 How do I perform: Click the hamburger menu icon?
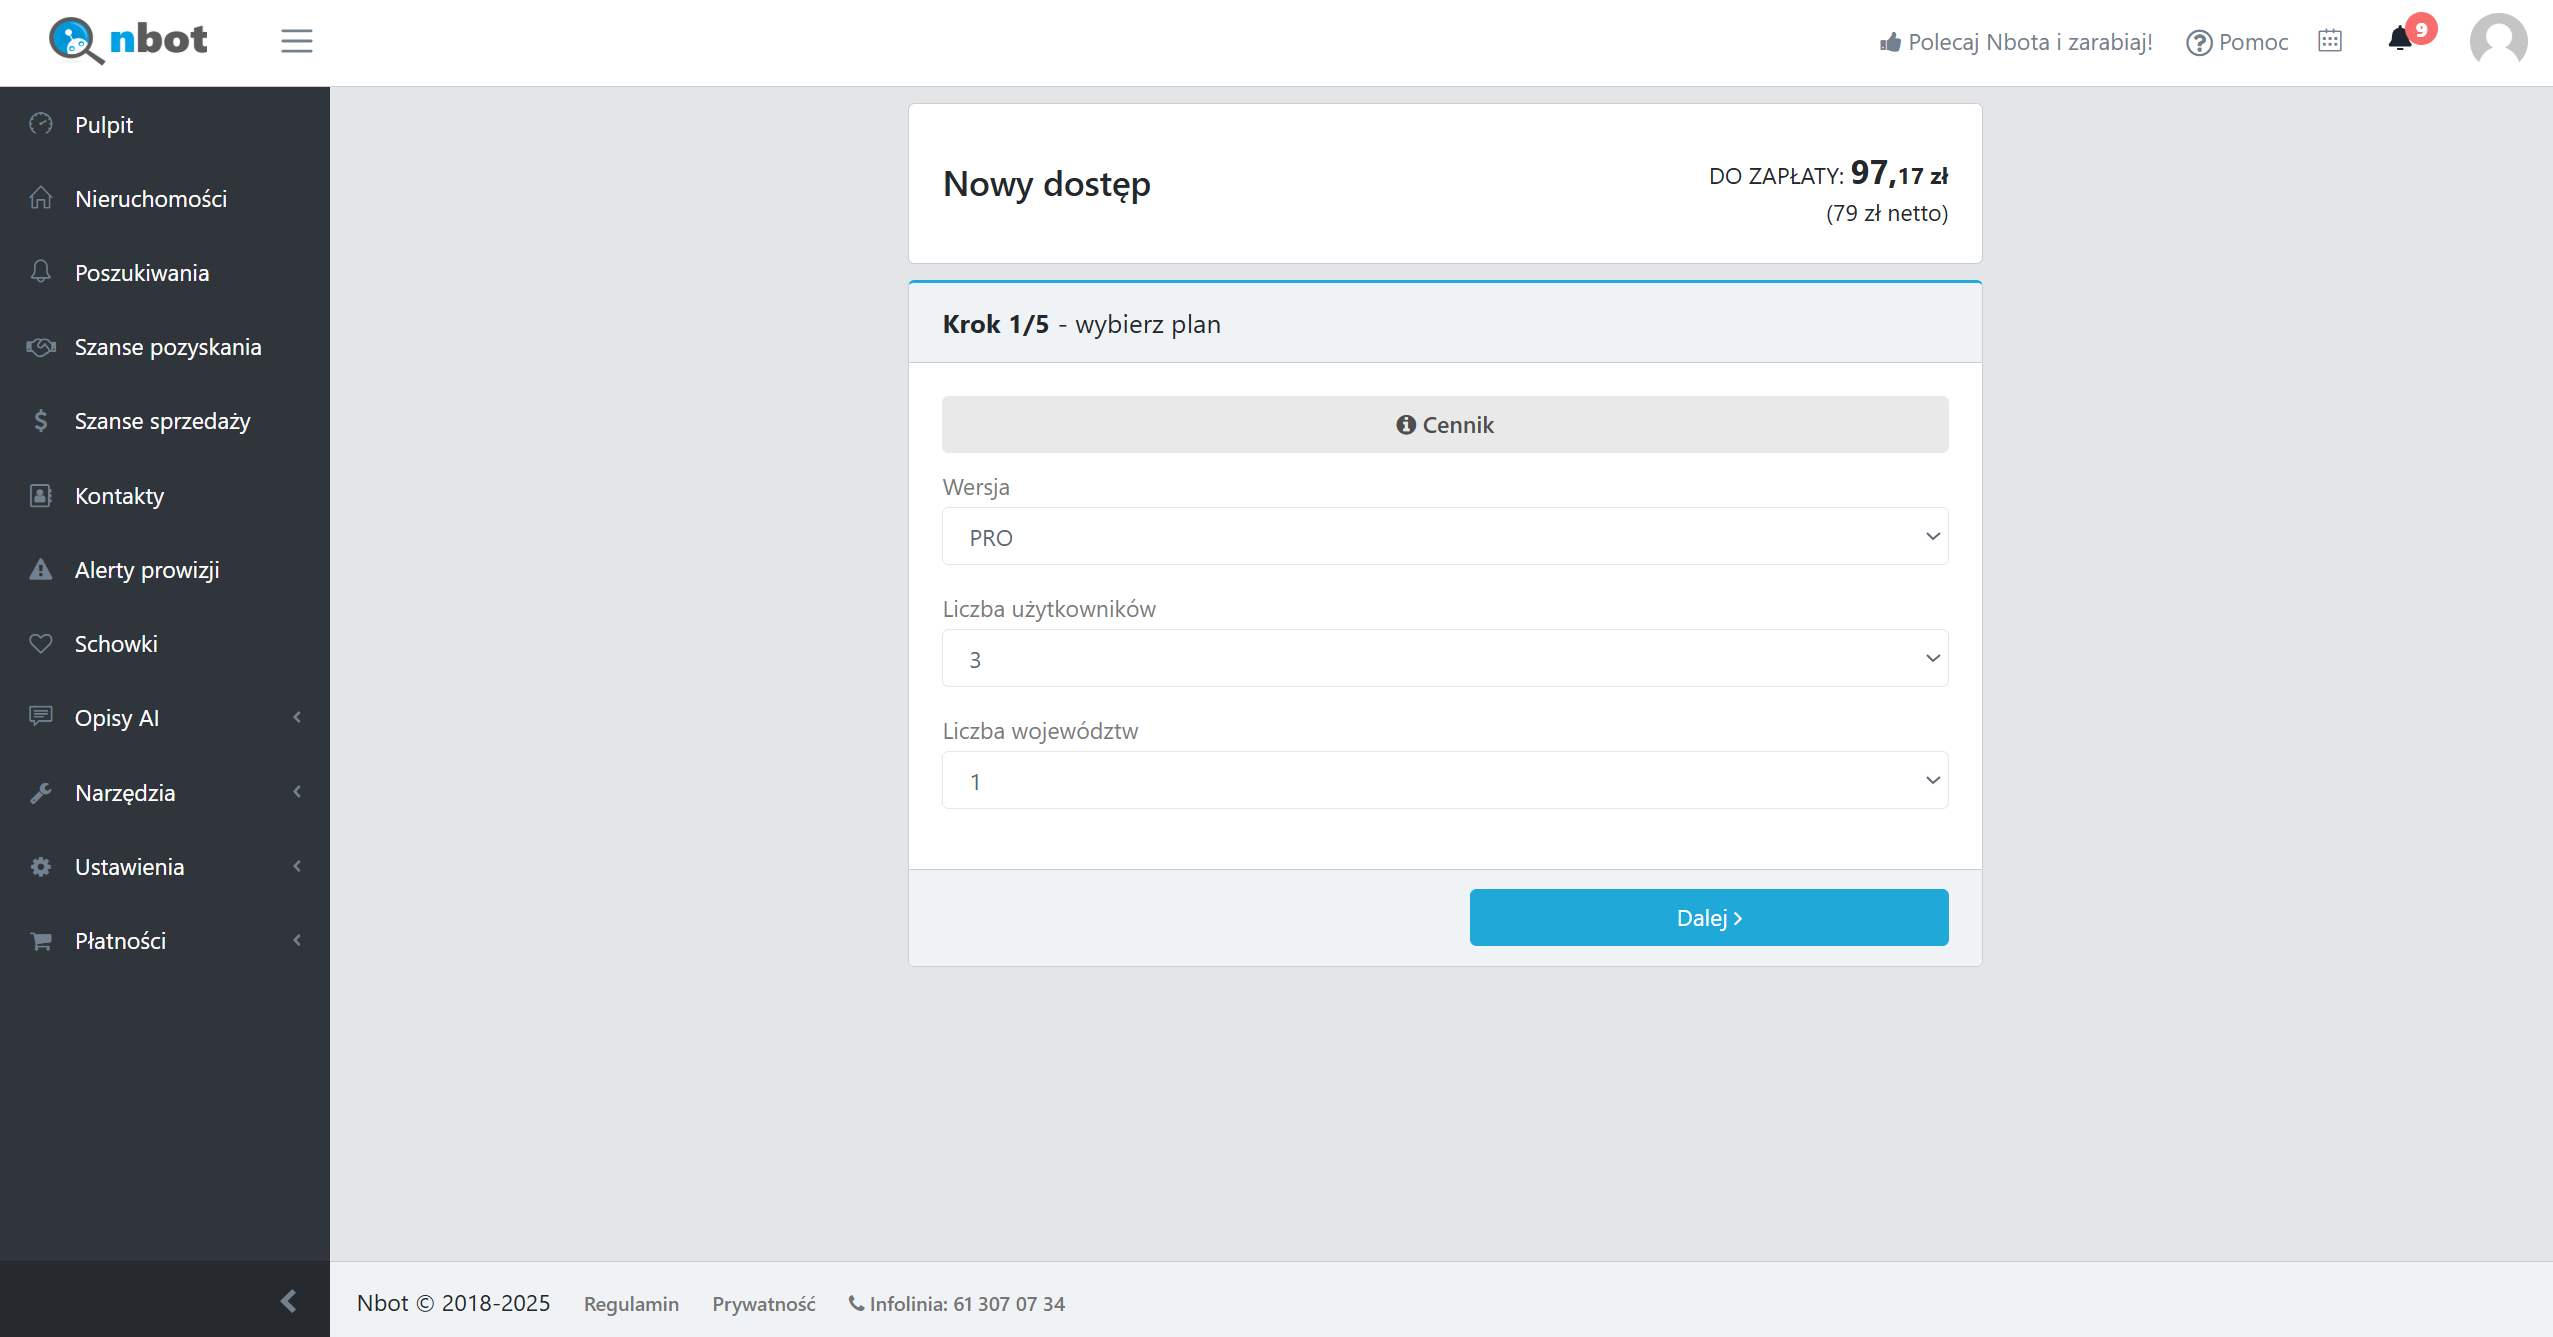296,41
